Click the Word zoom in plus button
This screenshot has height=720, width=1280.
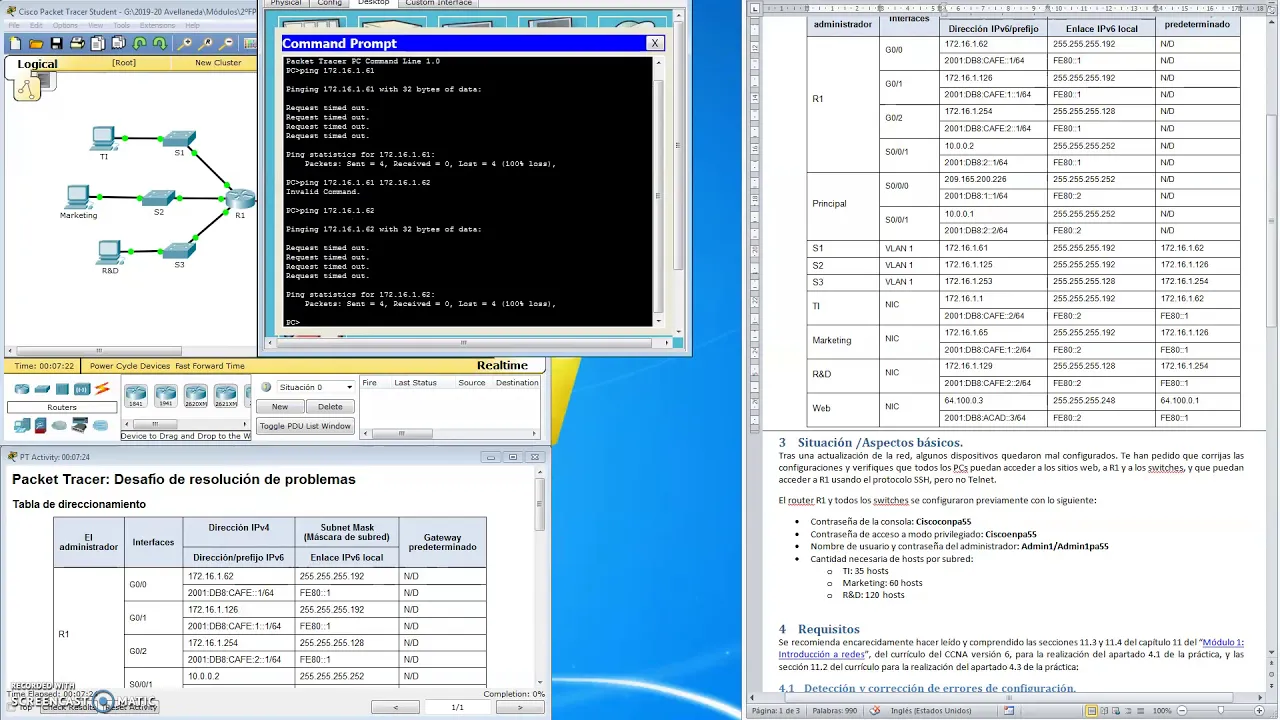click(1258, 711)
